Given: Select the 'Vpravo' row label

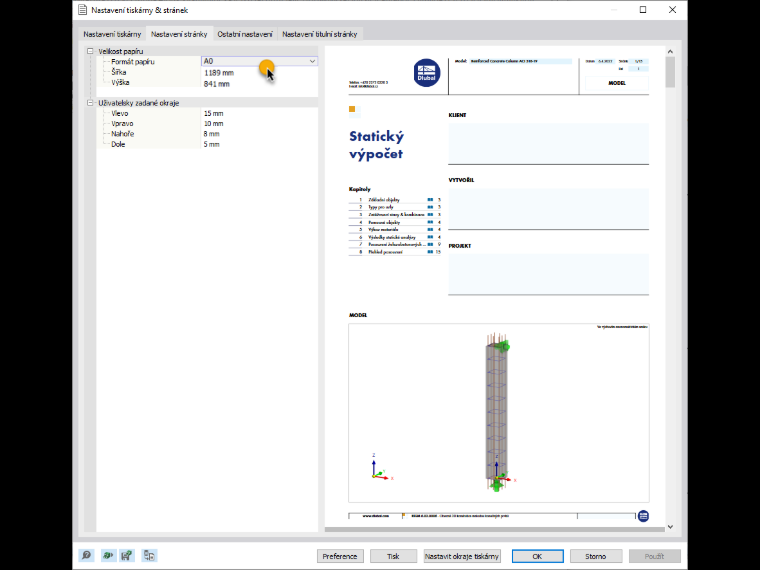Looking at the screenshot, I should tap(122, 124).
